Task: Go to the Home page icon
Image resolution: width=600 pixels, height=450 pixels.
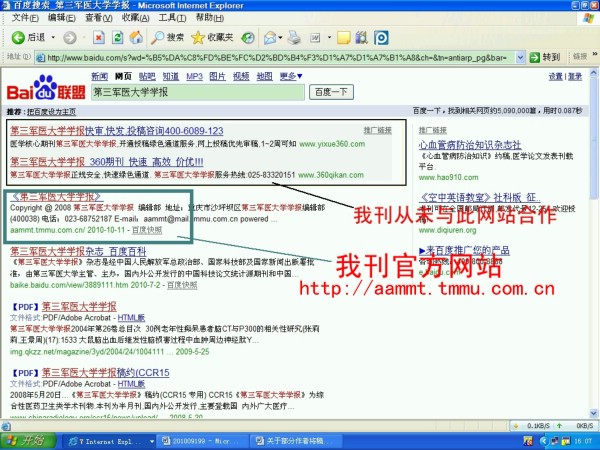Action: 136,38
